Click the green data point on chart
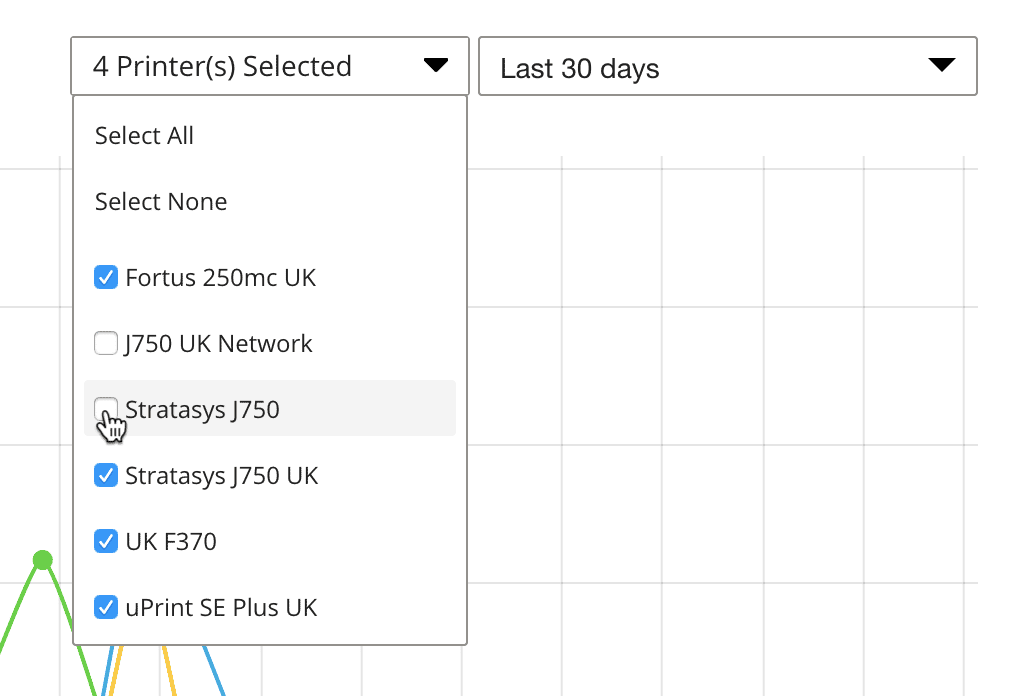Screen dimensions: 1024x696 coord(42,560)
